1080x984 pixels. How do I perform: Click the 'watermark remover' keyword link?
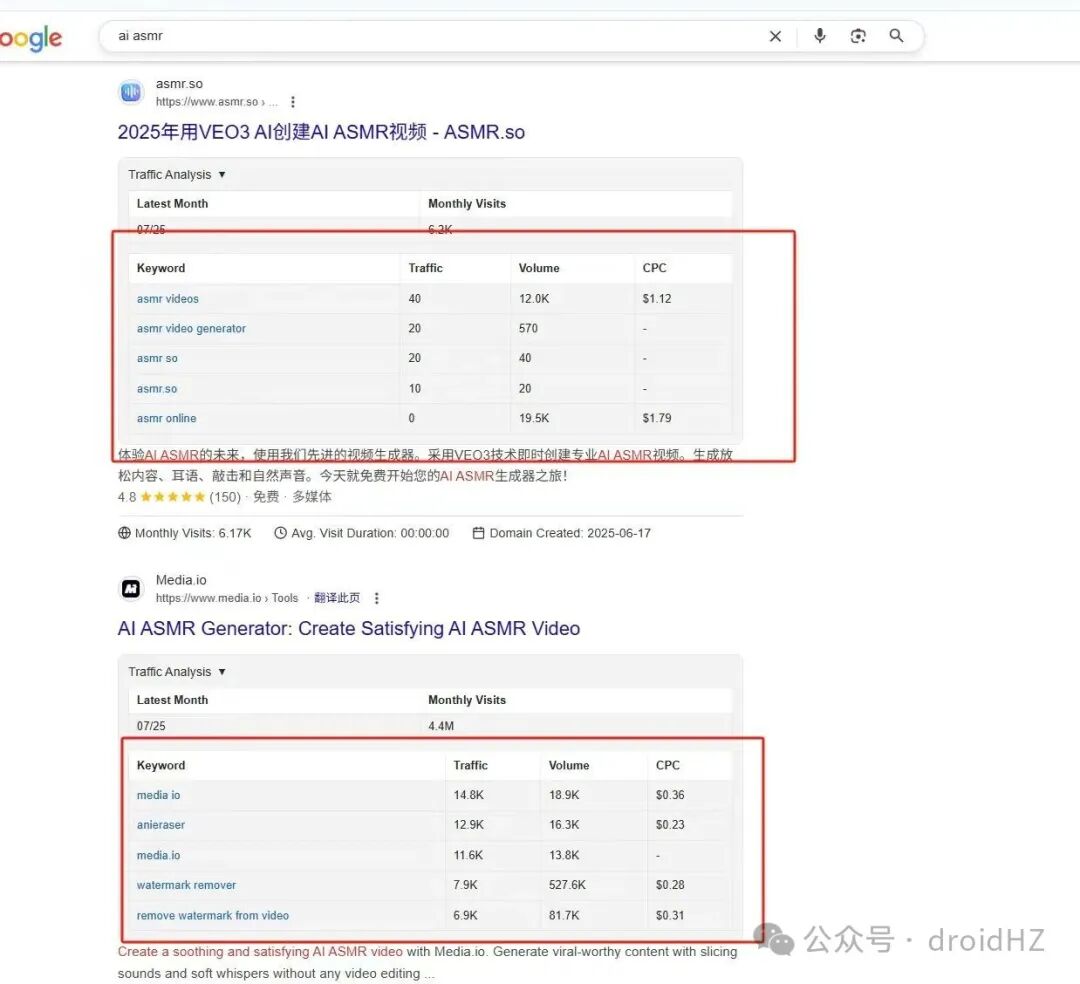click(186, 885)
